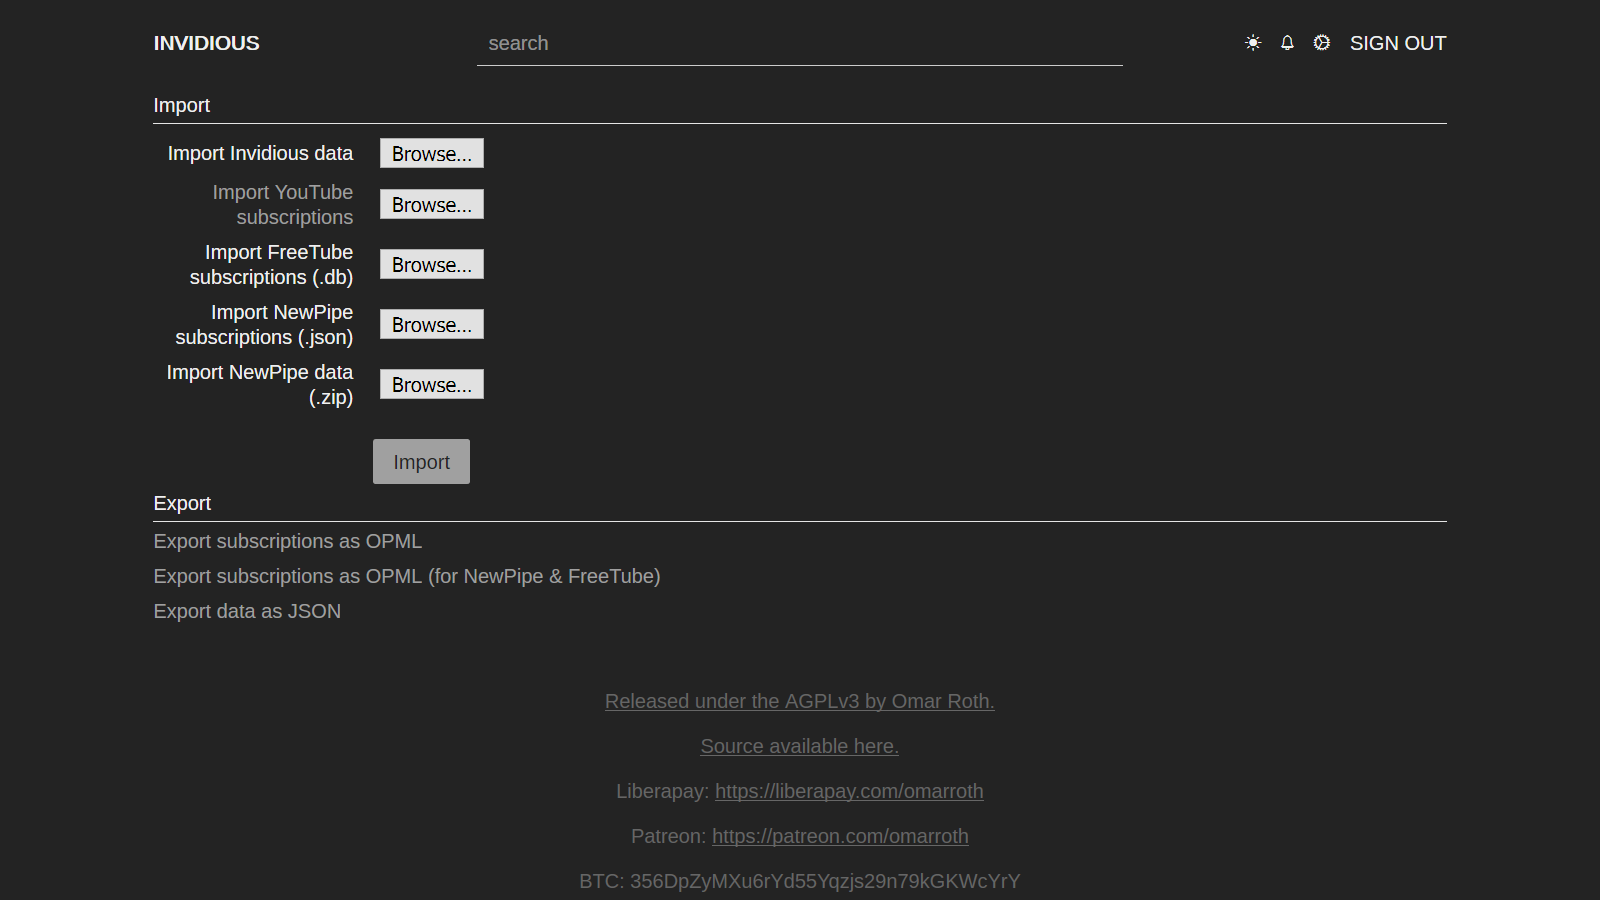Image resolution: width=1600 pixels, height=900 pixels.
Task: Open the AGPLv3 license link
Action: 799,701
